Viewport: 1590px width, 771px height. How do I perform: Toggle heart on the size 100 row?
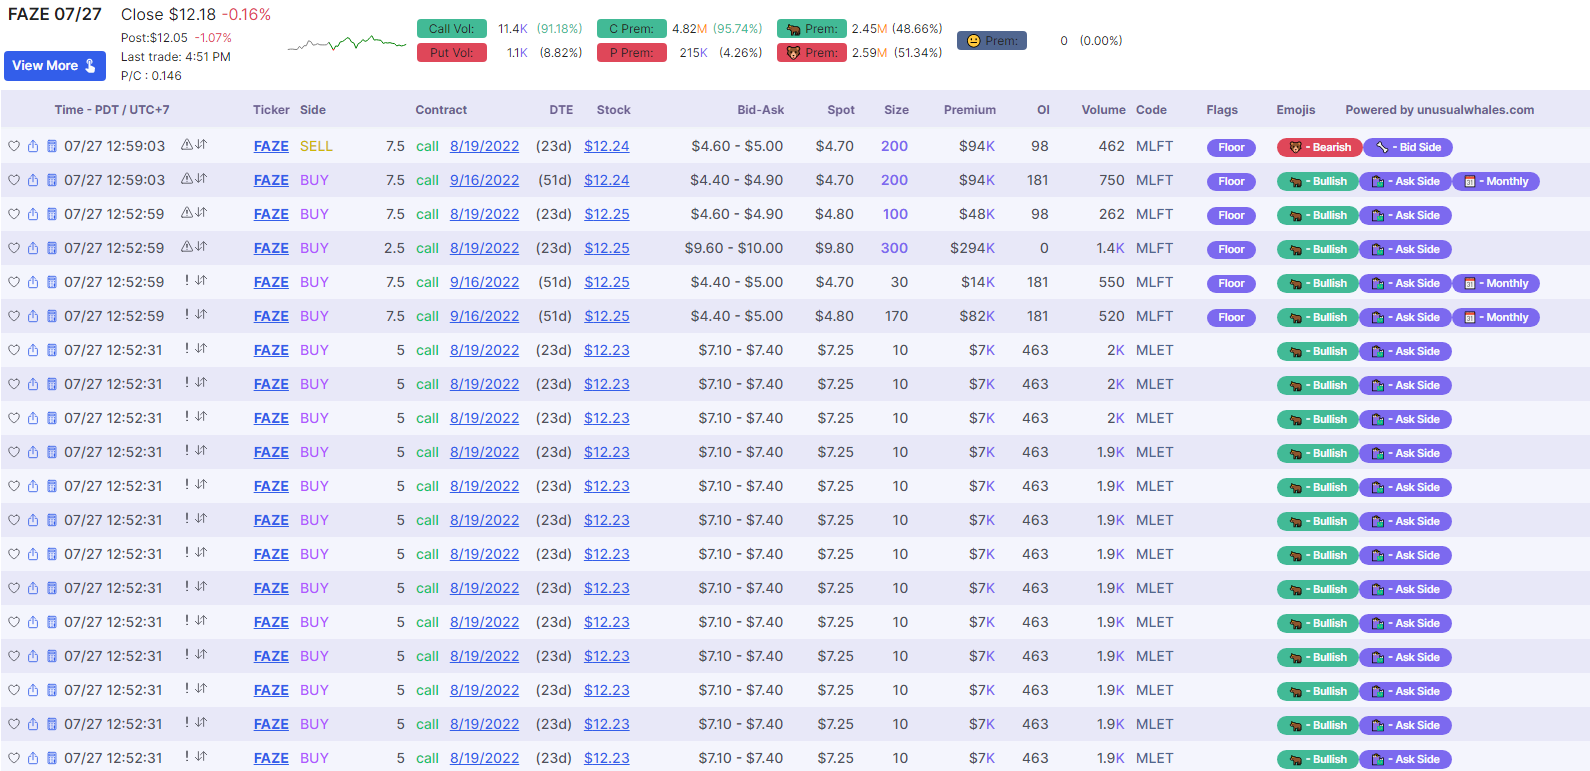[14, 214]
